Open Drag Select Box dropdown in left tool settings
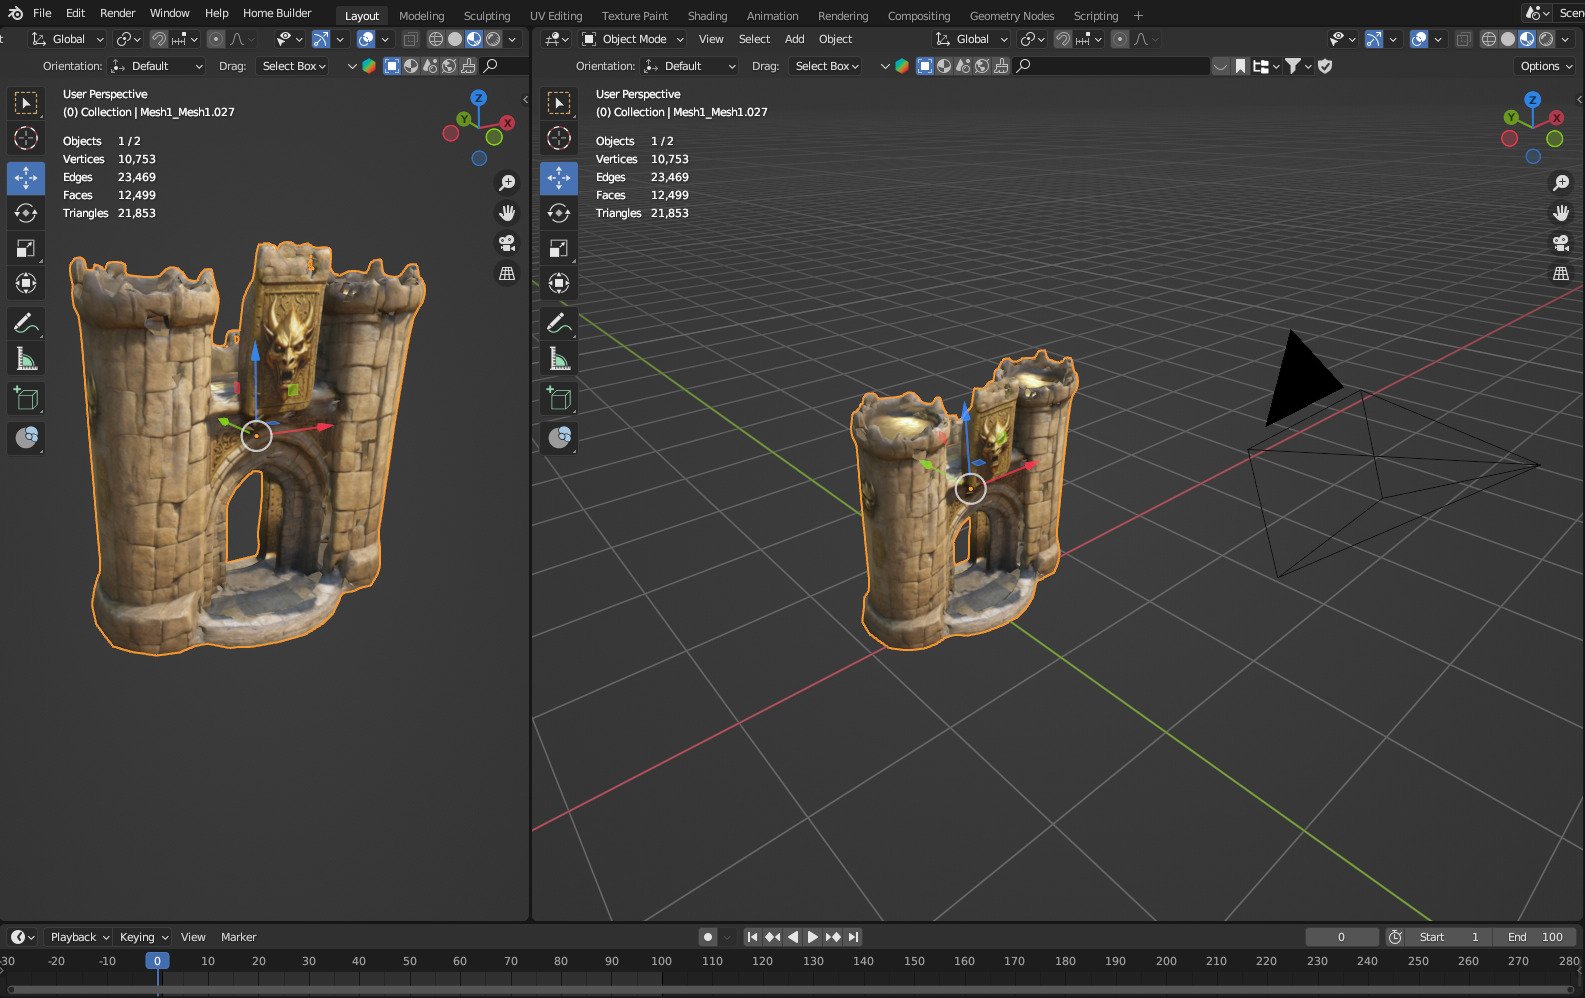 tap(294, 66)
